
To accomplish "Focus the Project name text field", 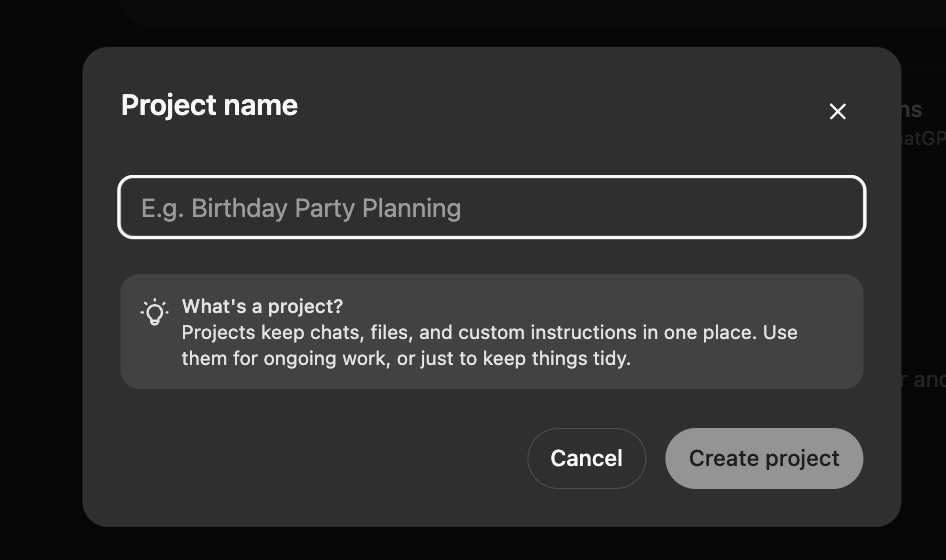I will 491,208.
